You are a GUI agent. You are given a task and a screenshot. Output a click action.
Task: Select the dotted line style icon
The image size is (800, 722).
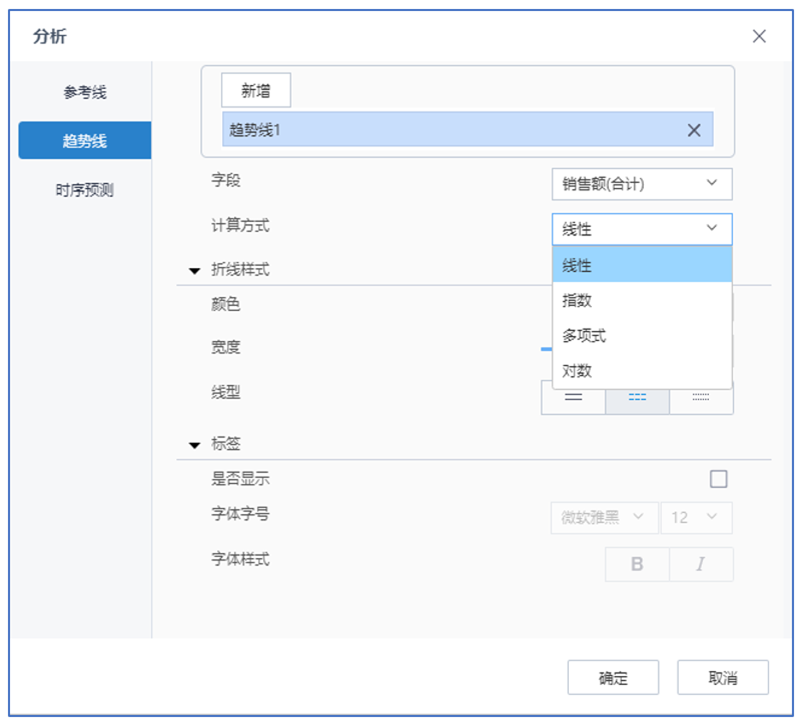click(x=700, y=397)
